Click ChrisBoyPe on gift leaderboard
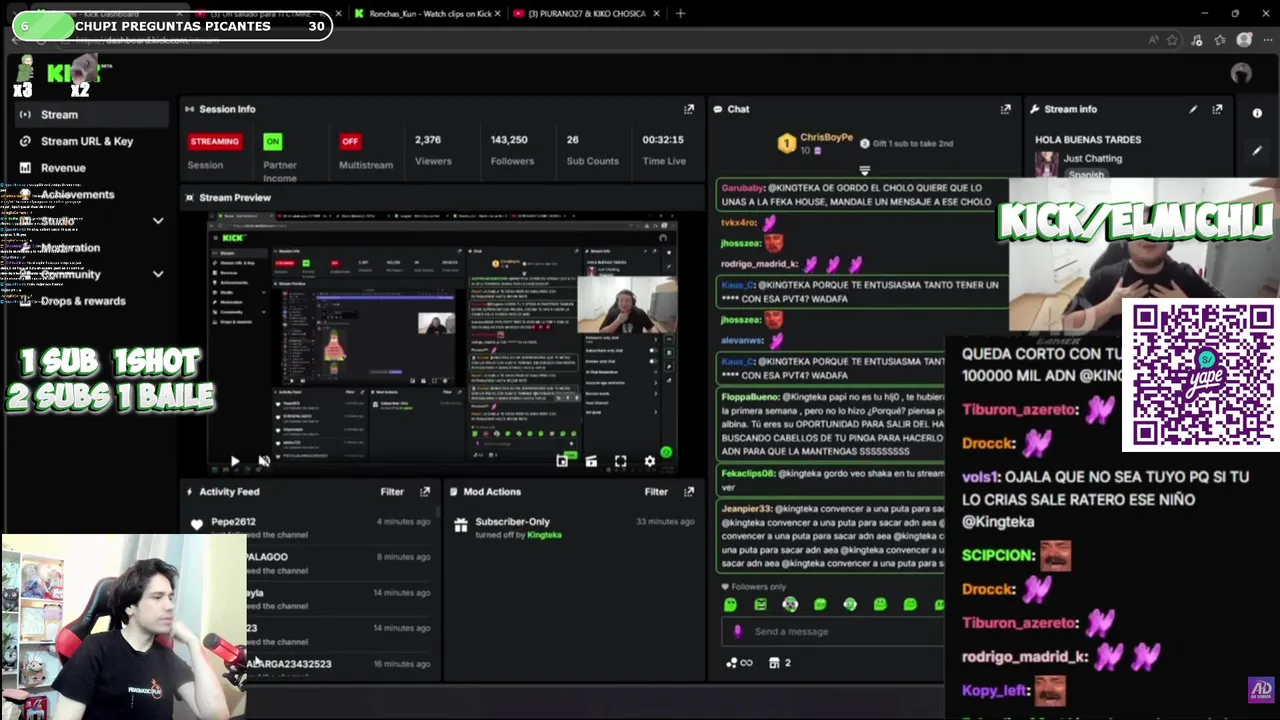This screenshot has height=720, width=1280. (x=826, y=137)
